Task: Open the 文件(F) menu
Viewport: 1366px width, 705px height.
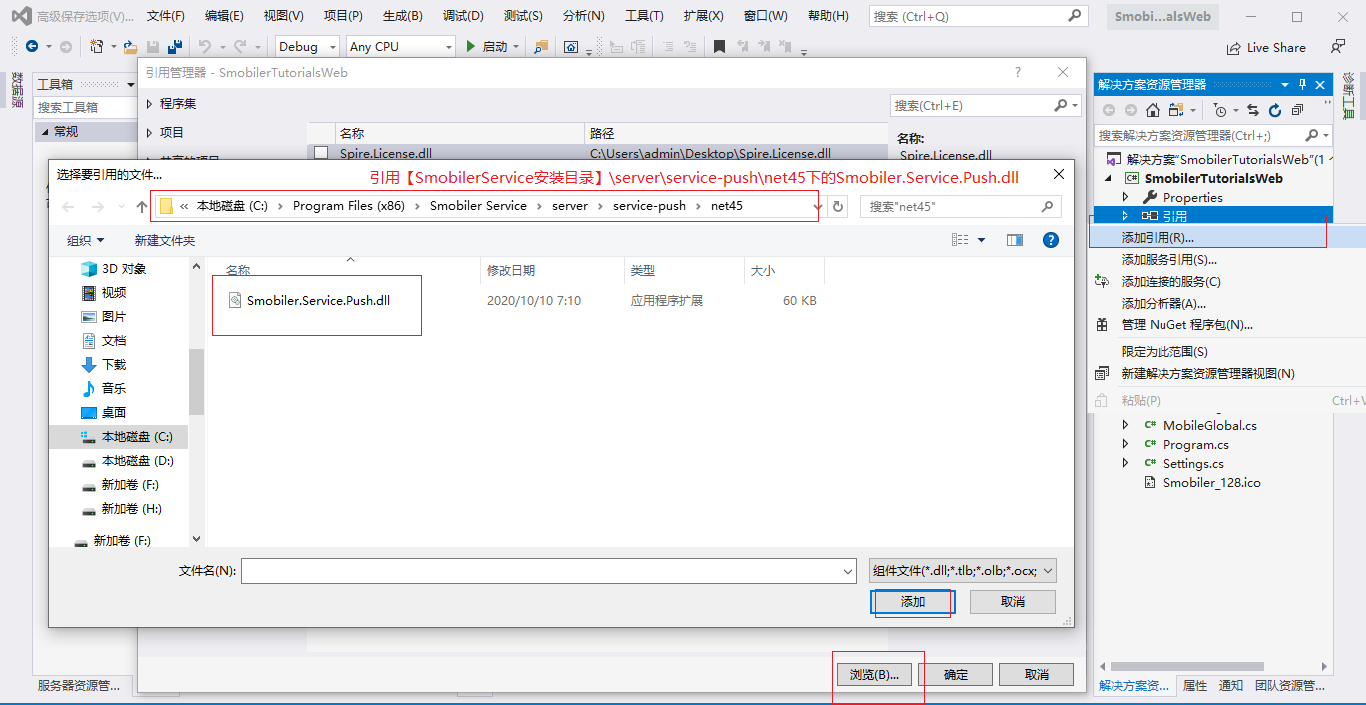Action: 166,16
